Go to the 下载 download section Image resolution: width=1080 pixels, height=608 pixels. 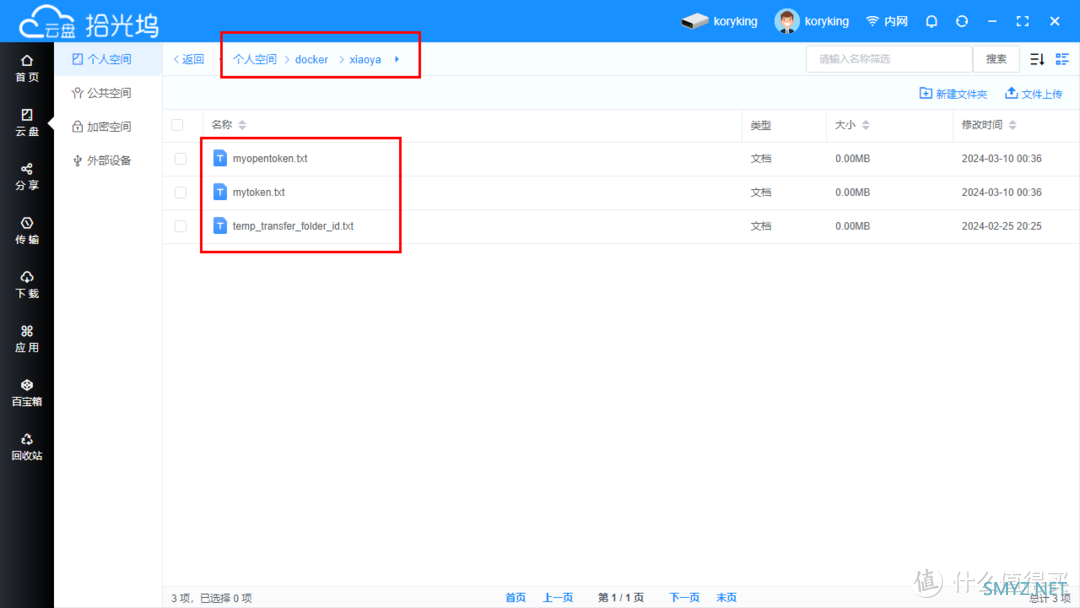tap(27, 285)
